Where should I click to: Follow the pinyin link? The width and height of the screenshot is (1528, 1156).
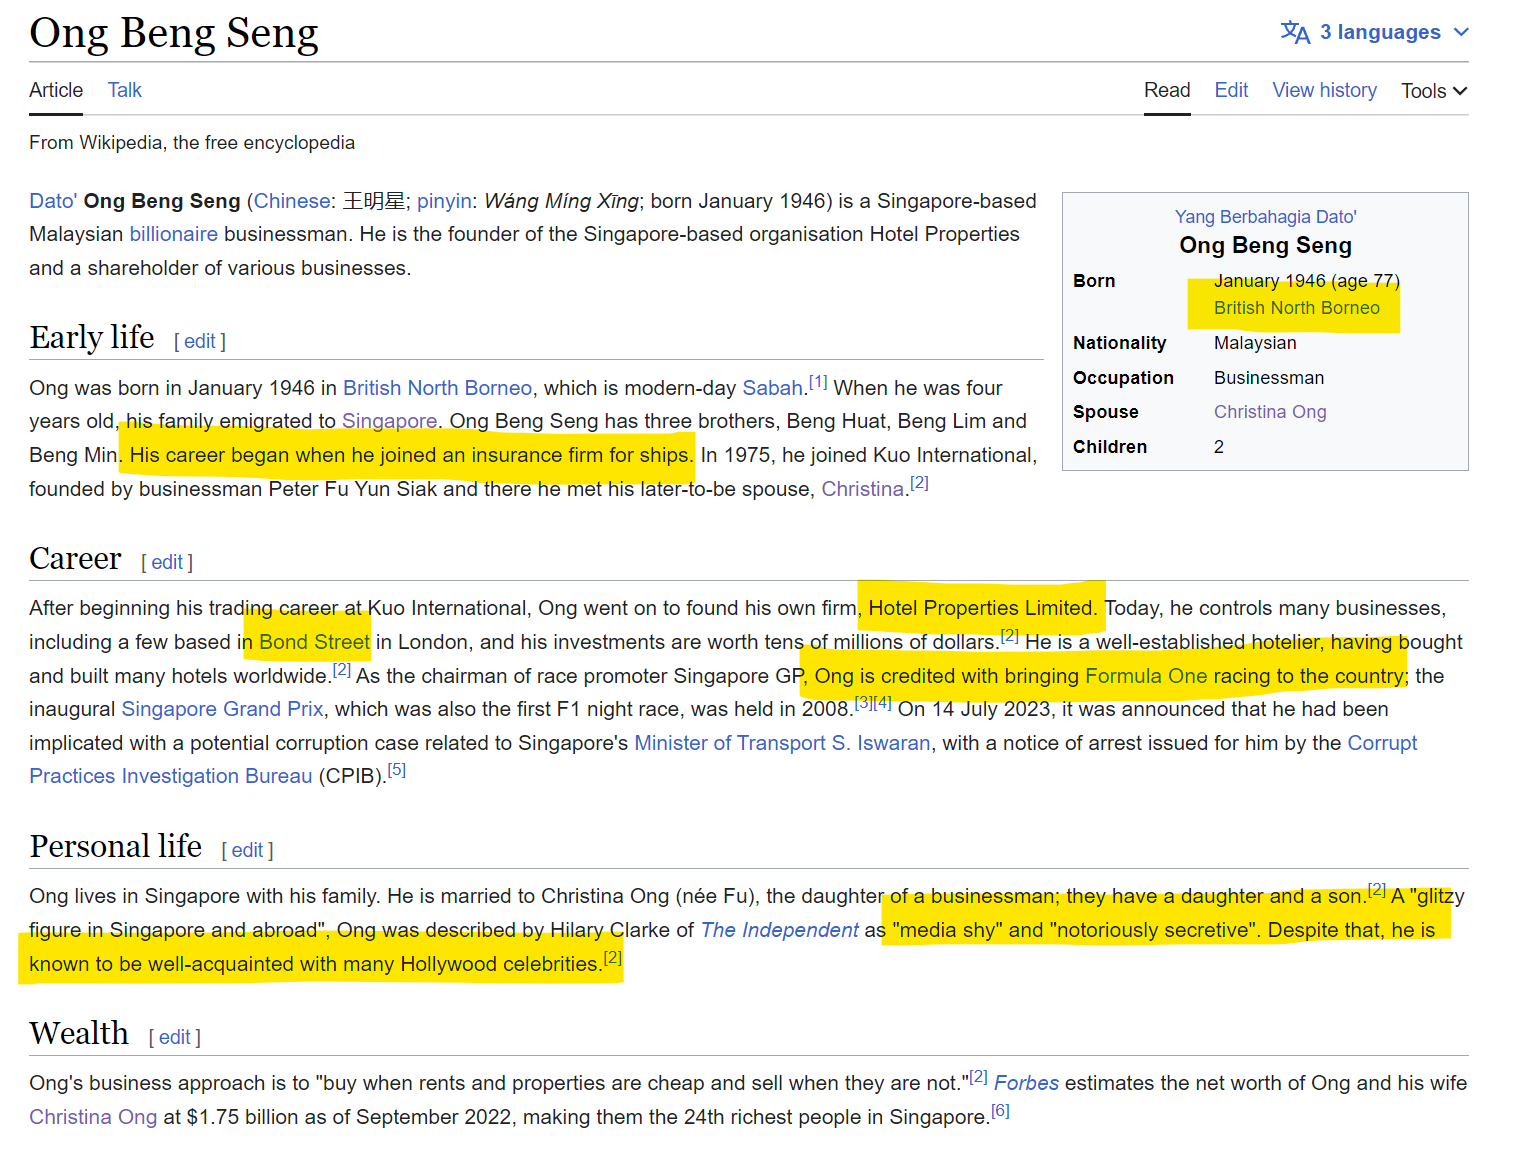[444, 201]
